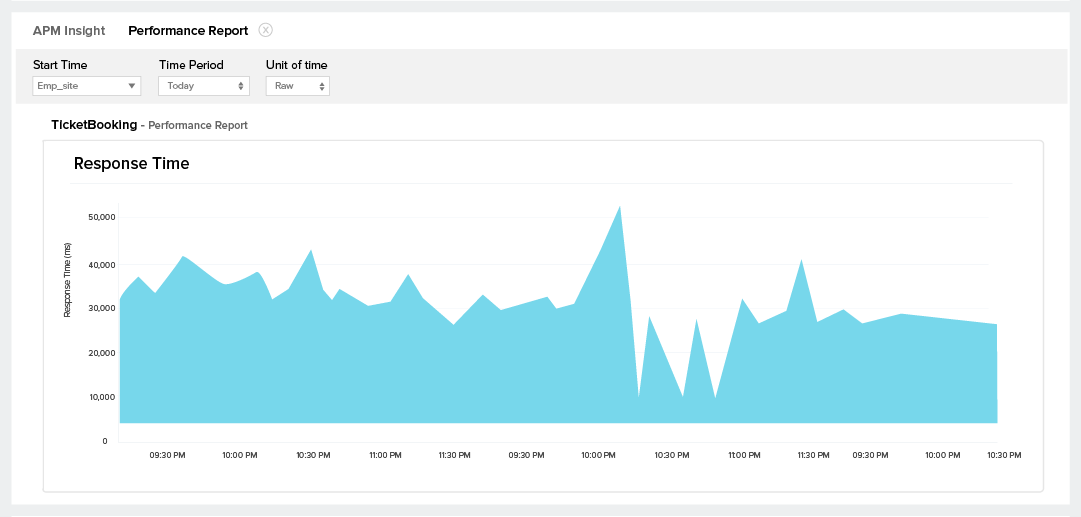1081x517 pixels.
Task: Close the Performance Report tab with the X icon
Action: pyautogui.click(x=266, y=30)
